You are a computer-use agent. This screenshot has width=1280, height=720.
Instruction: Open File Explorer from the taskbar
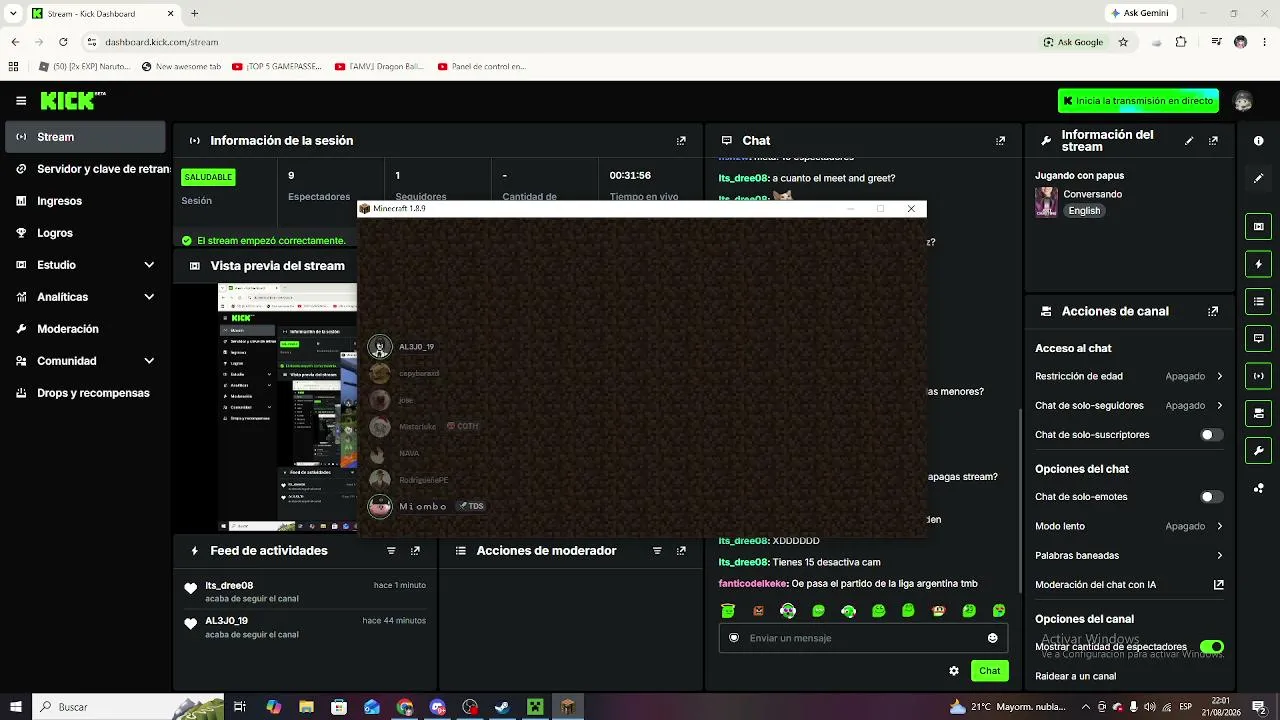click(306, 707)
